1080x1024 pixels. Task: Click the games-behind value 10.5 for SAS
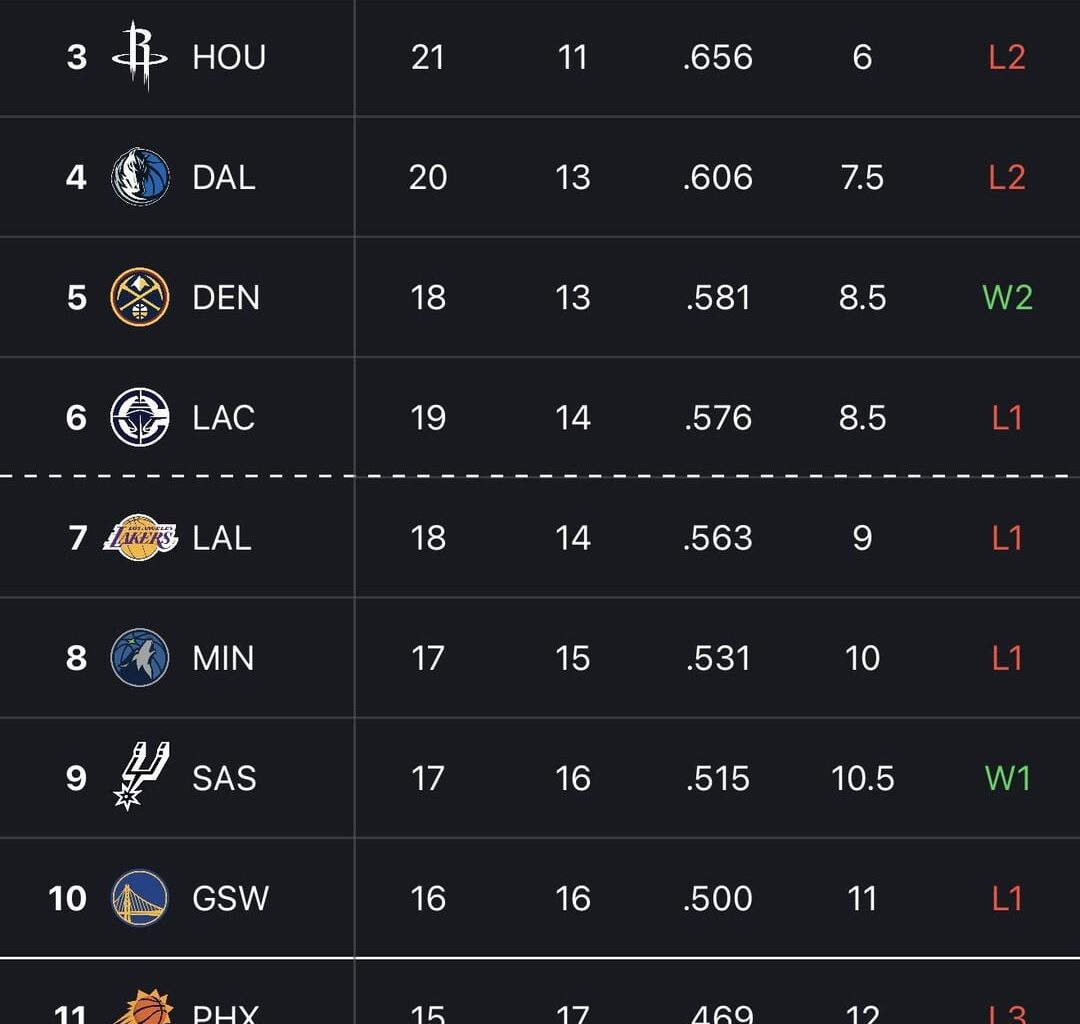(x=862, y=777)
